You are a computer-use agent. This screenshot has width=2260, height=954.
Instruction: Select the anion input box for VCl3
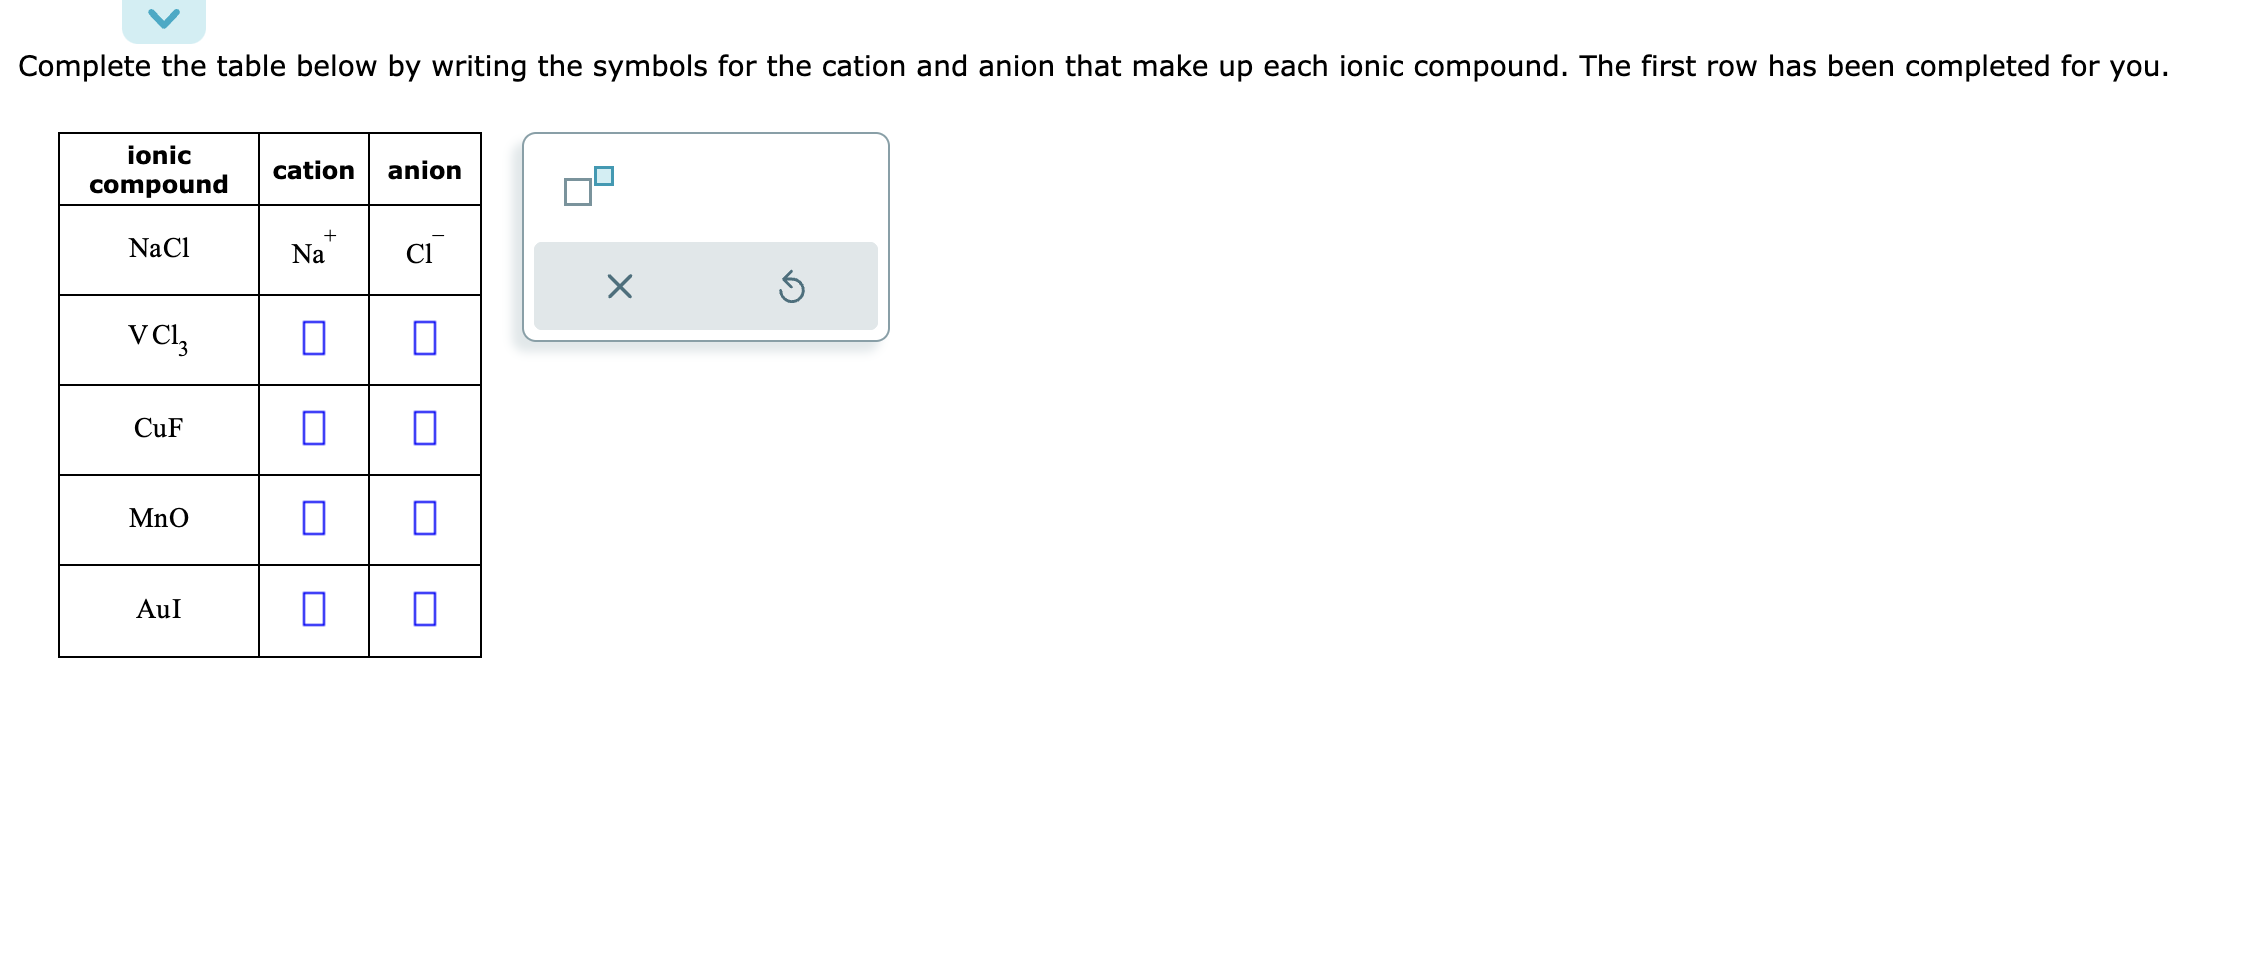click(x=423, y=339)
